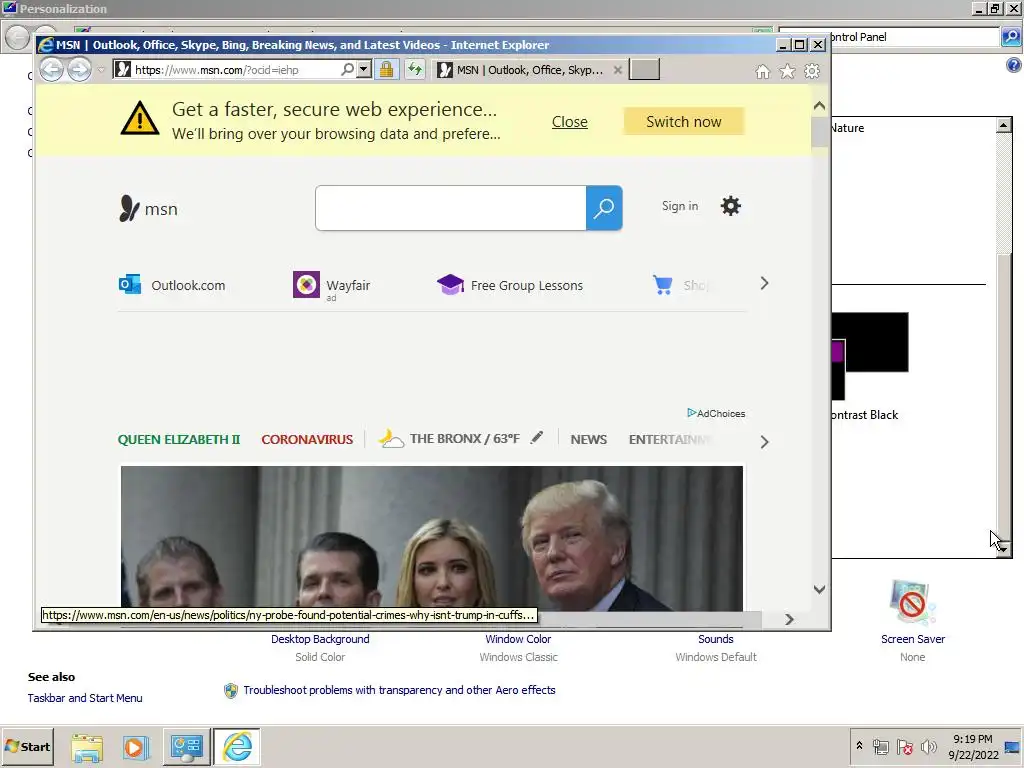Refresh the MSN page
The height and width of the screenshot is (768, 1024).
(x=415, y=69)
